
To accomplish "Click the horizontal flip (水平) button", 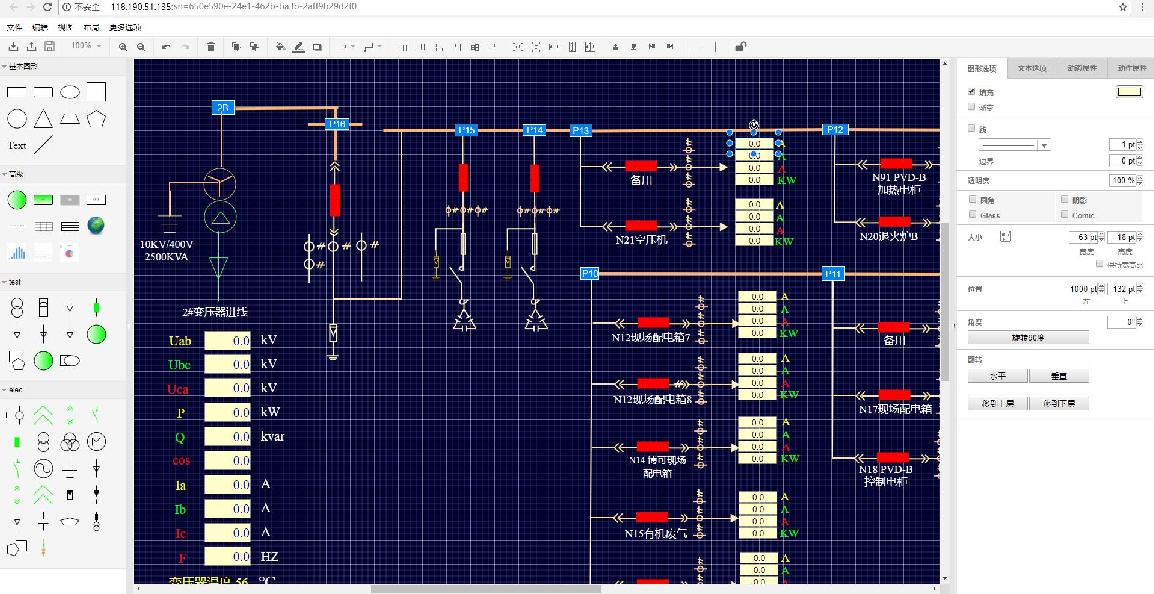I will 997,376.
